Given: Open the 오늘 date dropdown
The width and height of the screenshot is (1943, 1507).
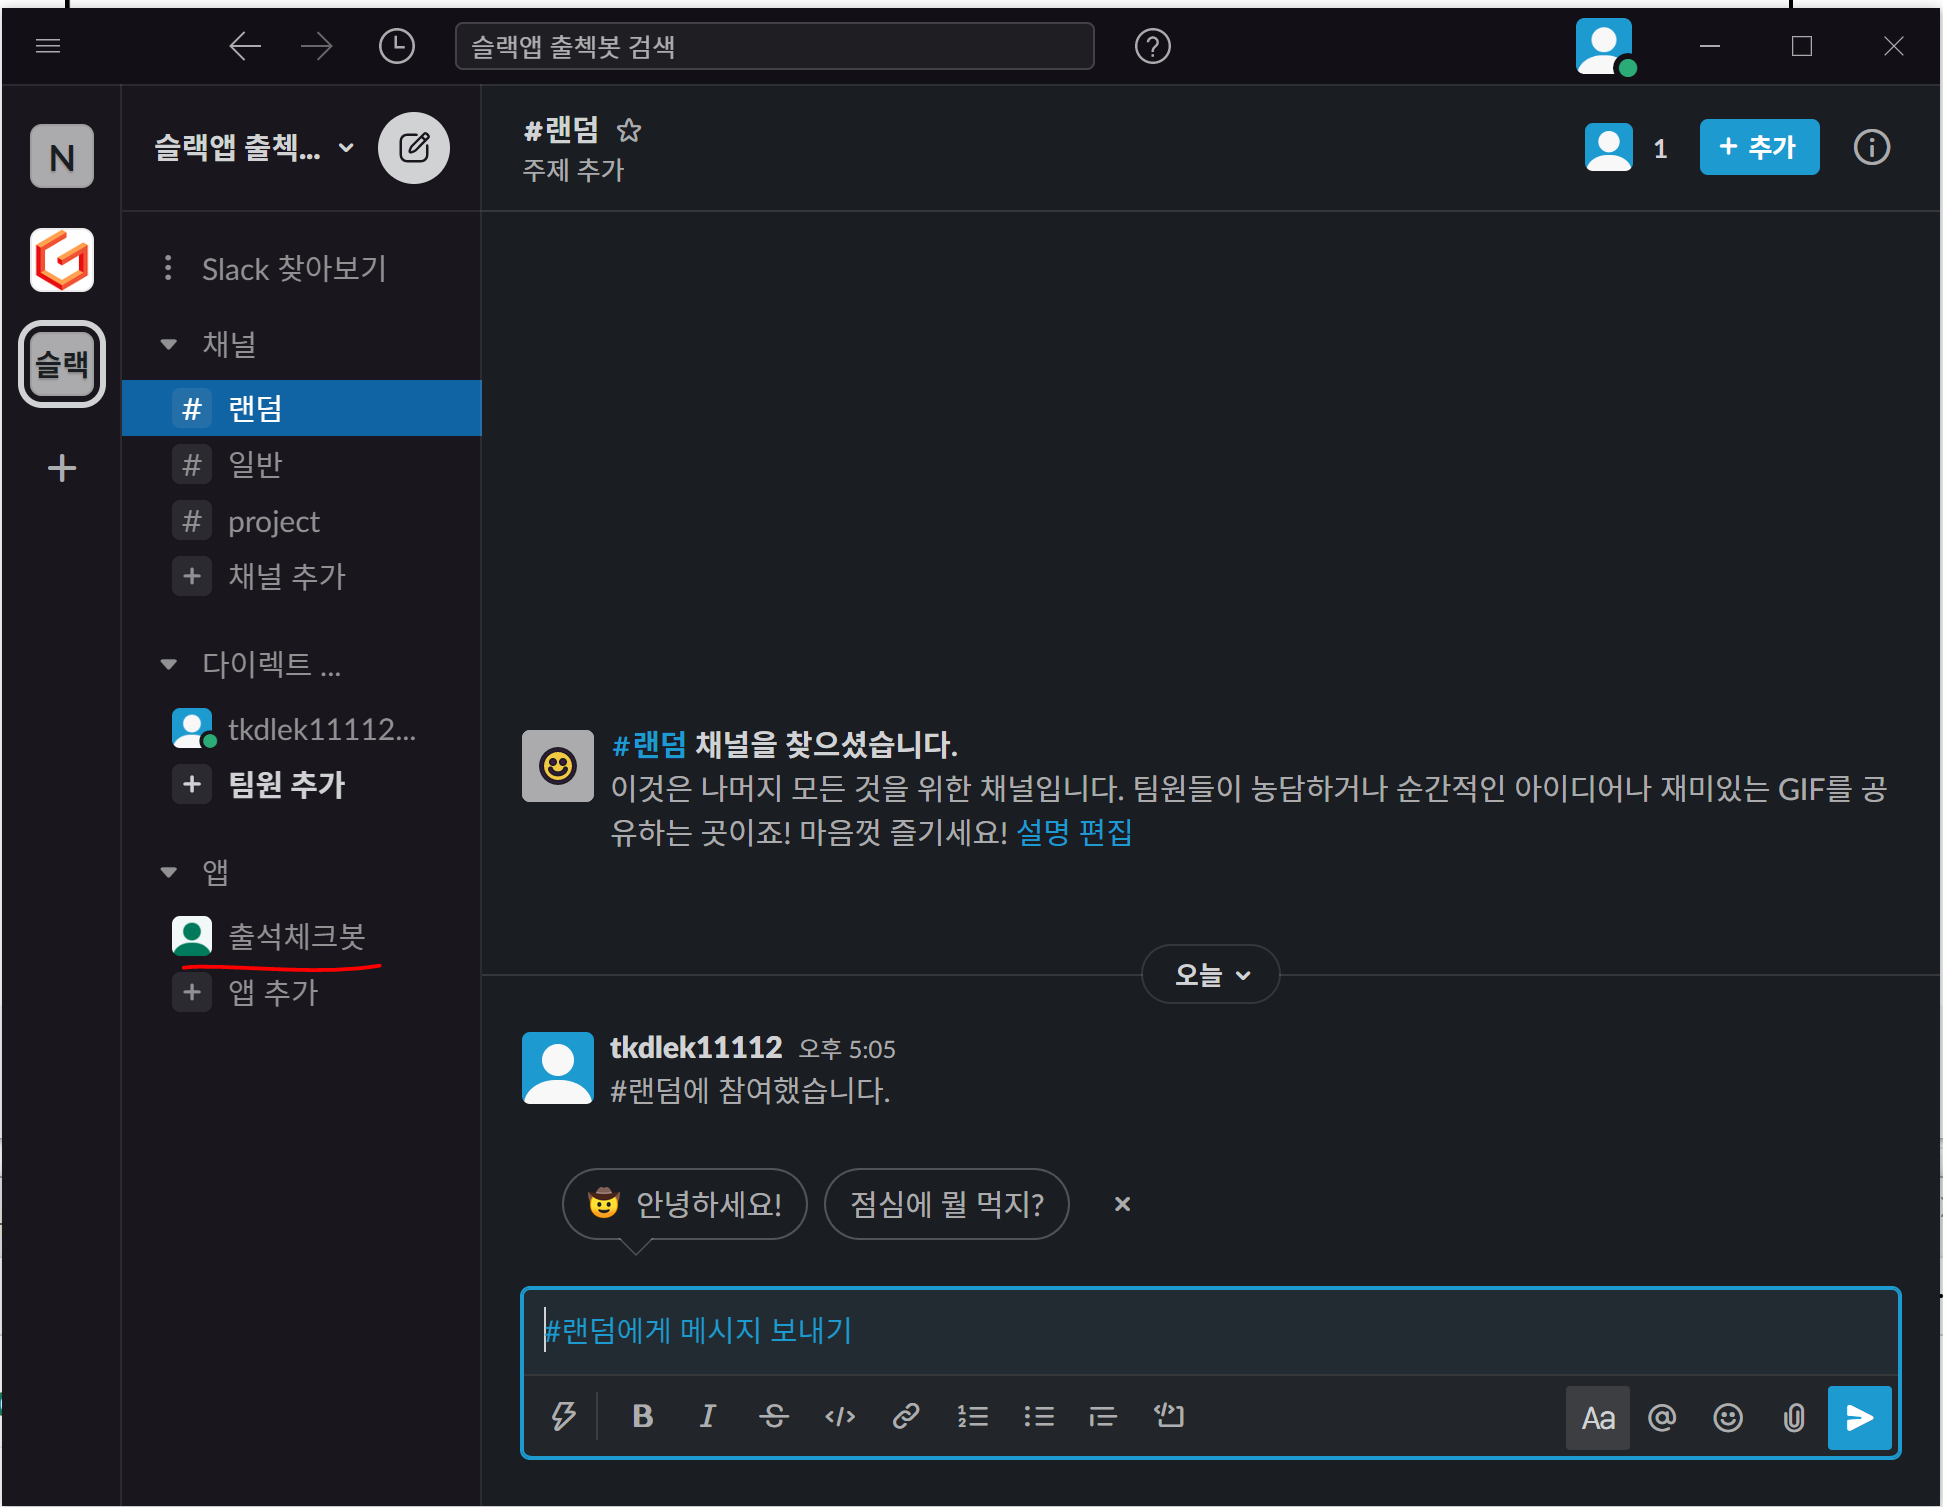Looking at the screenshot, I should click(x=1210, y=974).
